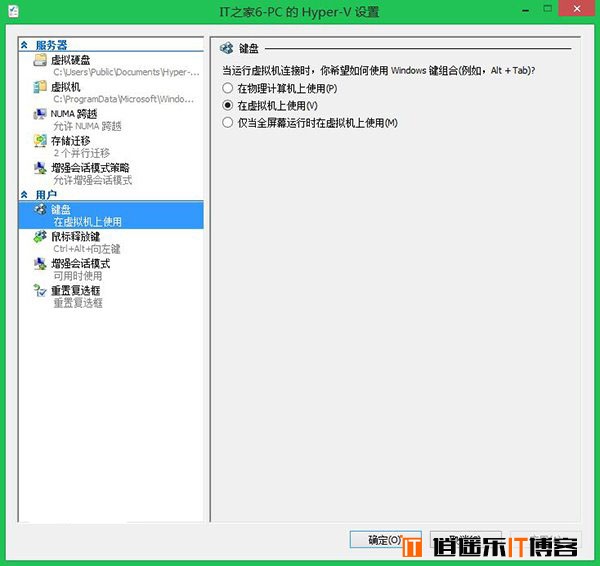The width and height of the screenshot is (600, 566).
Task: Select 在物理计算机上使用(P) radio option
Action: pos(280,88)
